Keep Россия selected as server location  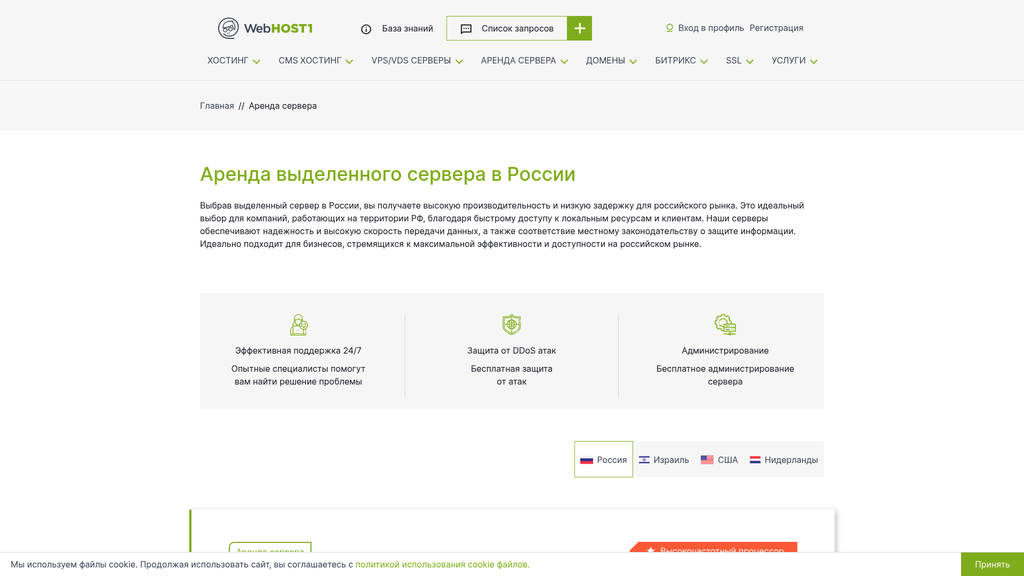(x=603, y=459)
